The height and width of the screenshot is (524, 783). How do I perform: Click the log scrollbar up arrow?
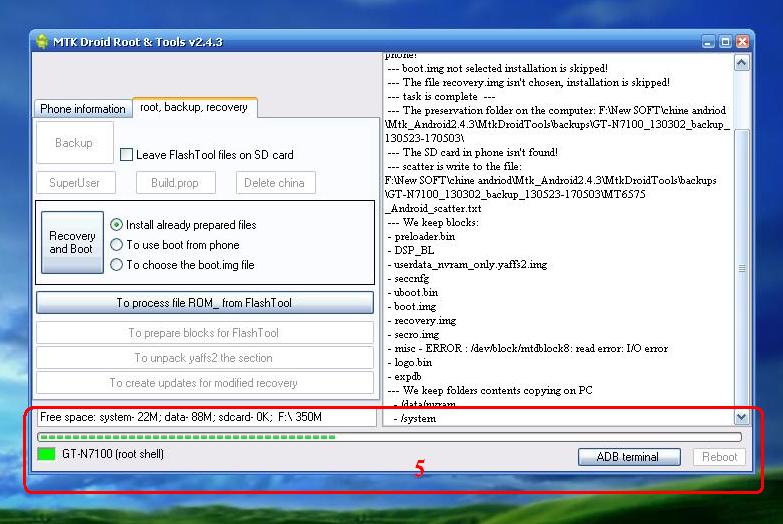742,63
